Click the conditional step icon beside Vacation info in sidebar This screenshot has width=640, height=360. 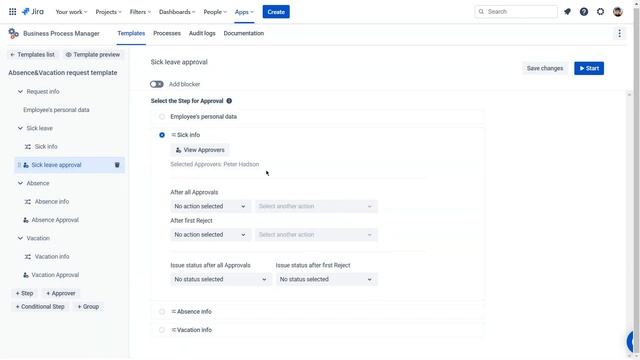(28, 257)
